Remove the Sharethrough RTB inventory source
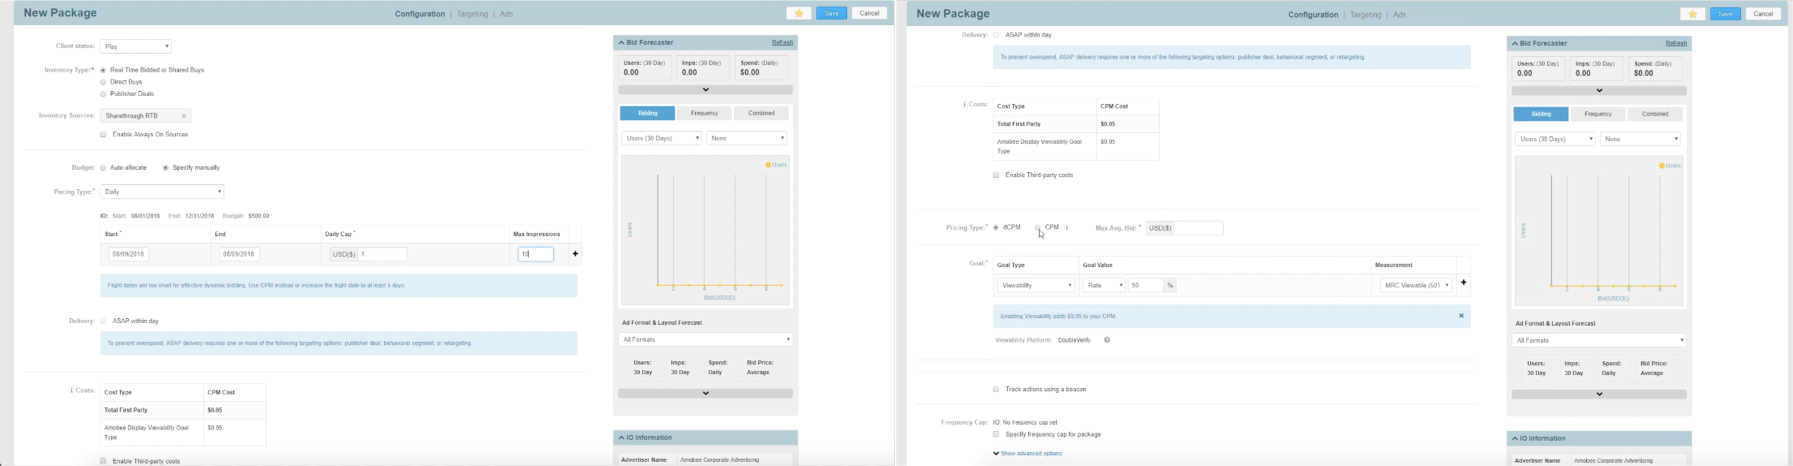 (184, 116)
